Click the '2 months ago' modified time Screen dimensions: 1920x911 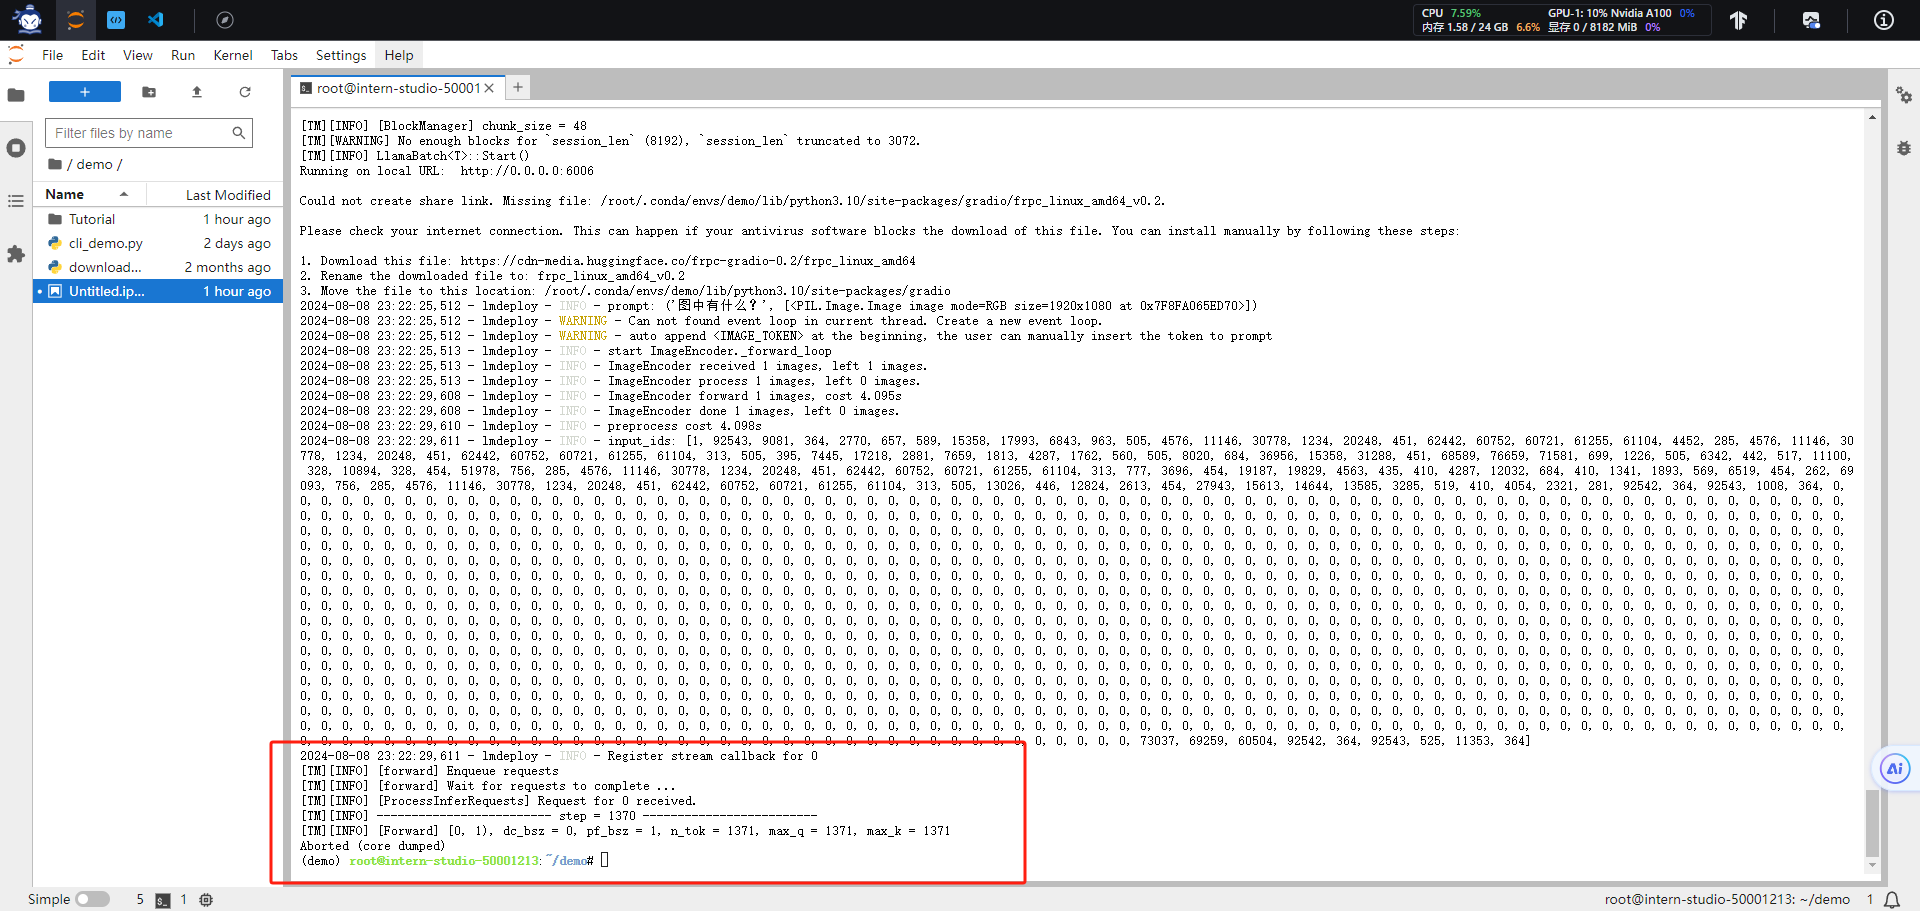(x=227, y=267)
